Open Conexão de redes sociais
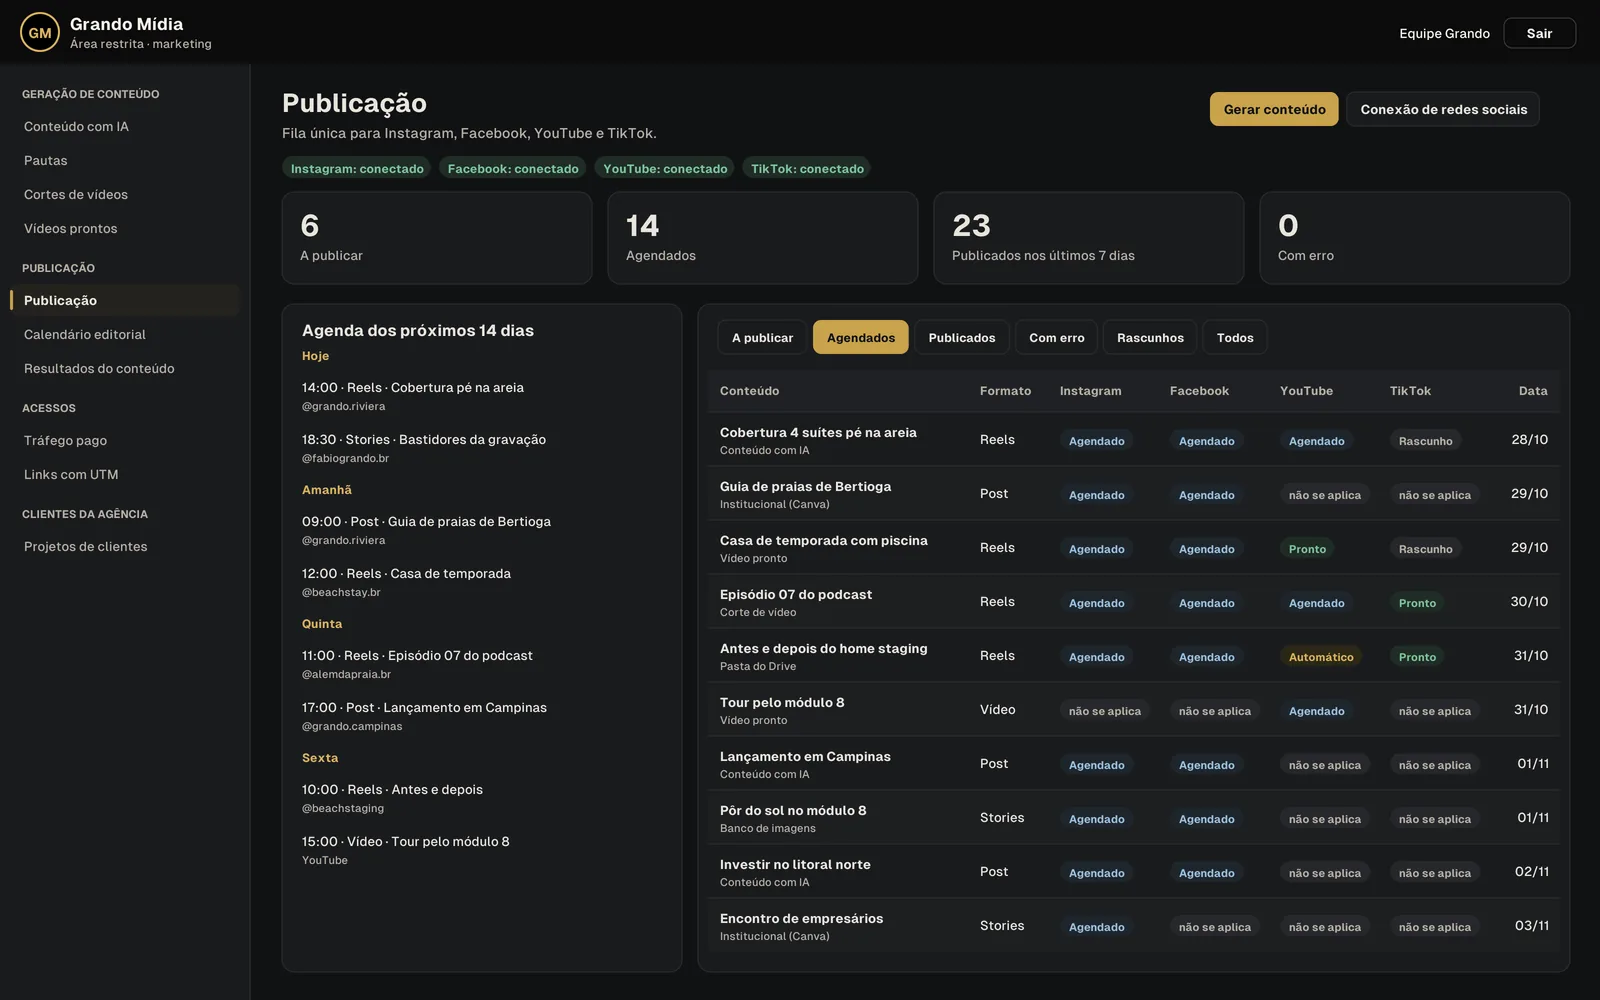The height and width of the screenshot is (1000, 1600). tap(1443, 109)
